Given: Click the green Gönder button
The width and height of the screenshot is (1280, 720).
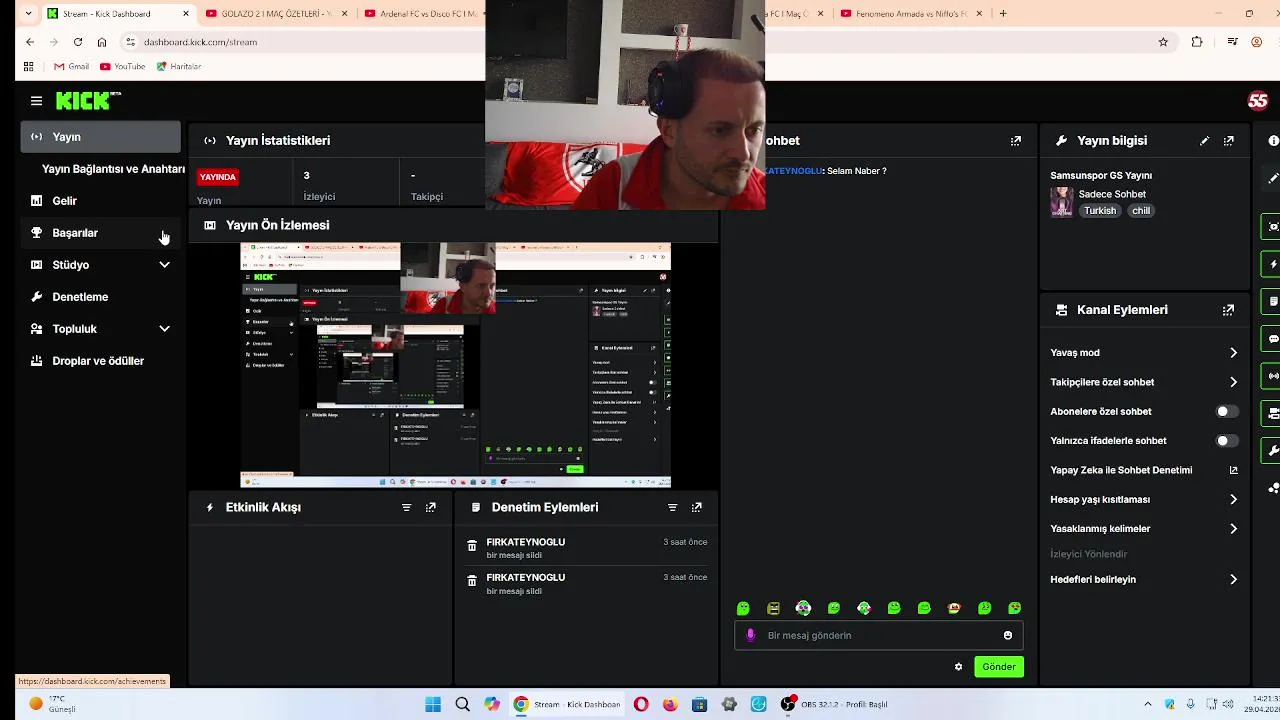Looking at the screenshot, I should [999, 667].
